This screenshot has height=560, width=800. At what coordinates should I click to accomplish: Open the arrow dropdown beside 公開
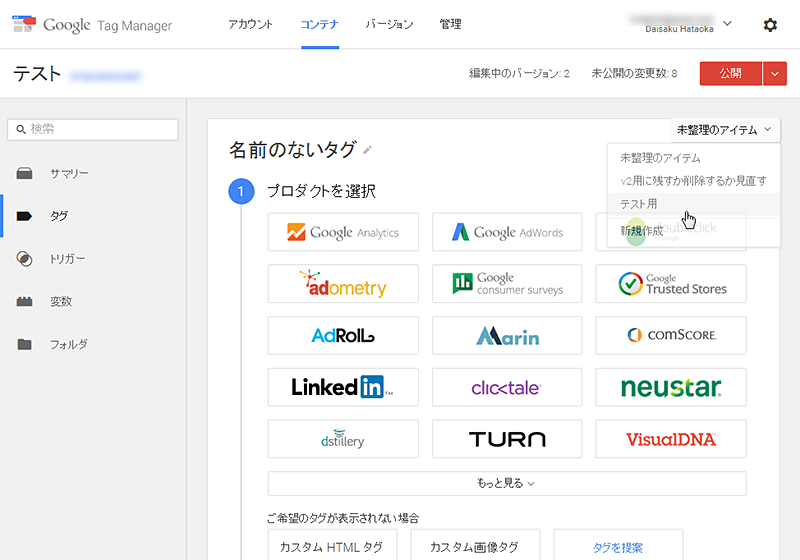point(774,74)
